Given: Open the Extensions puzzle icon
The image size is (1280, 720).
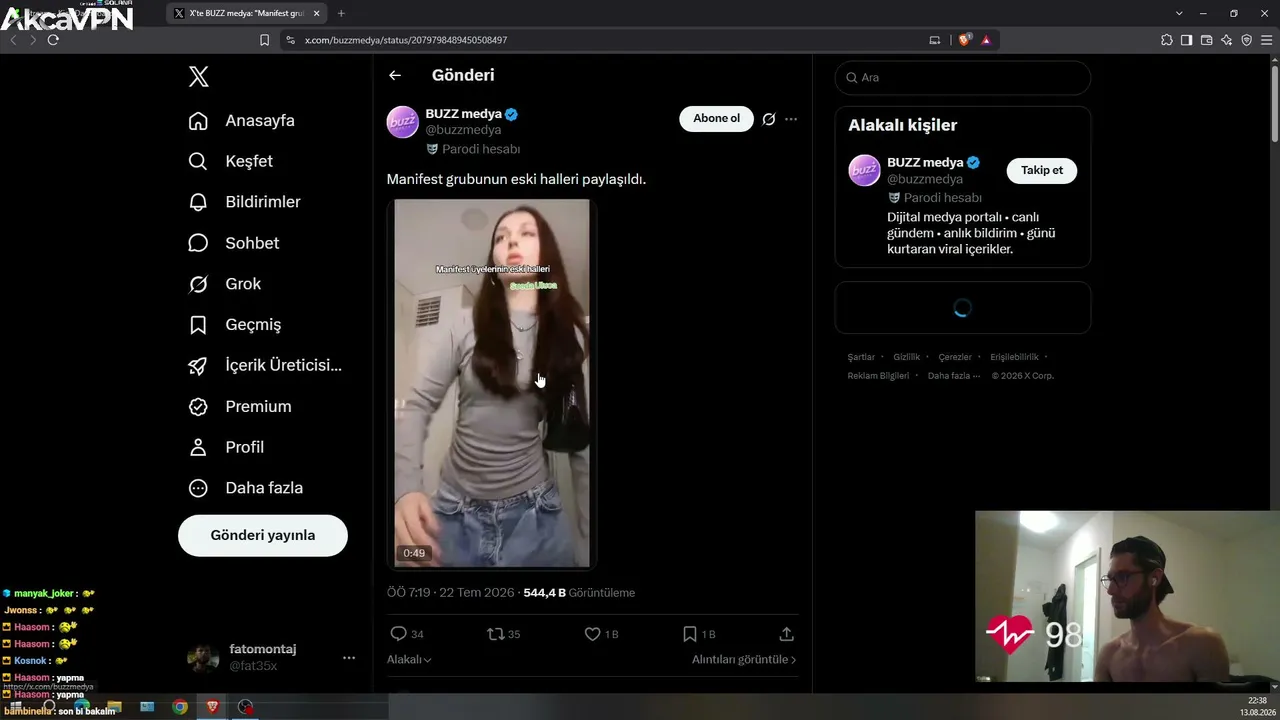Looking at the screenshot, I should tap(1167, 40).
